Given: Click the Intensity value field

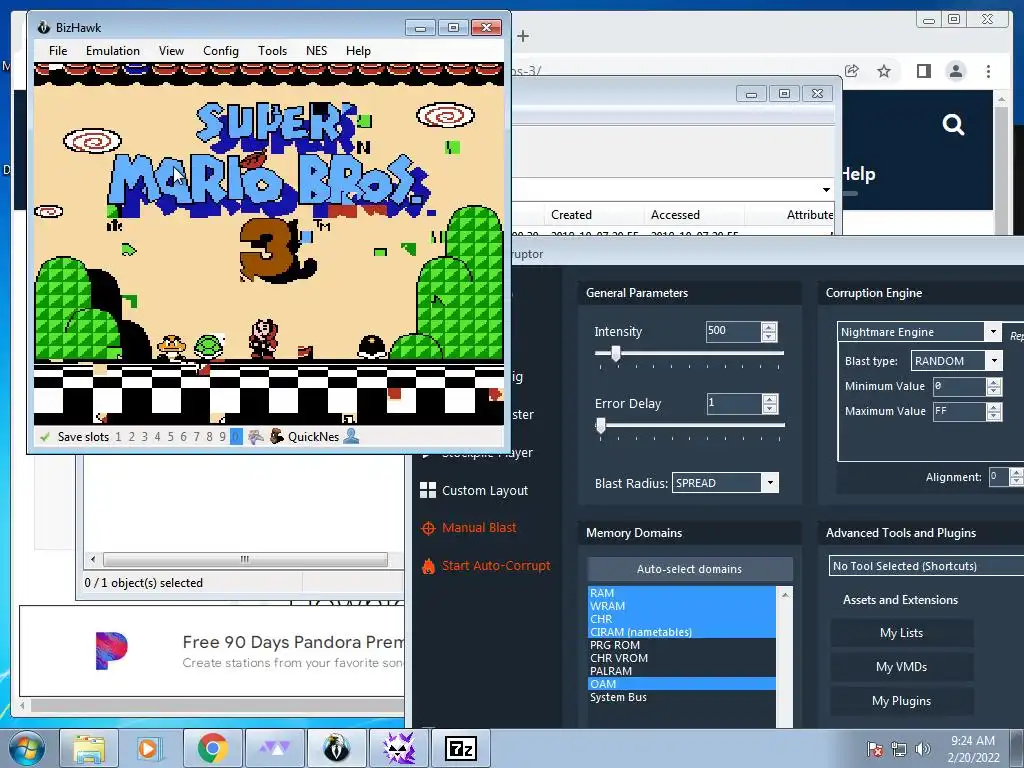Looking at the screenshot, I should tap(733, 331).
